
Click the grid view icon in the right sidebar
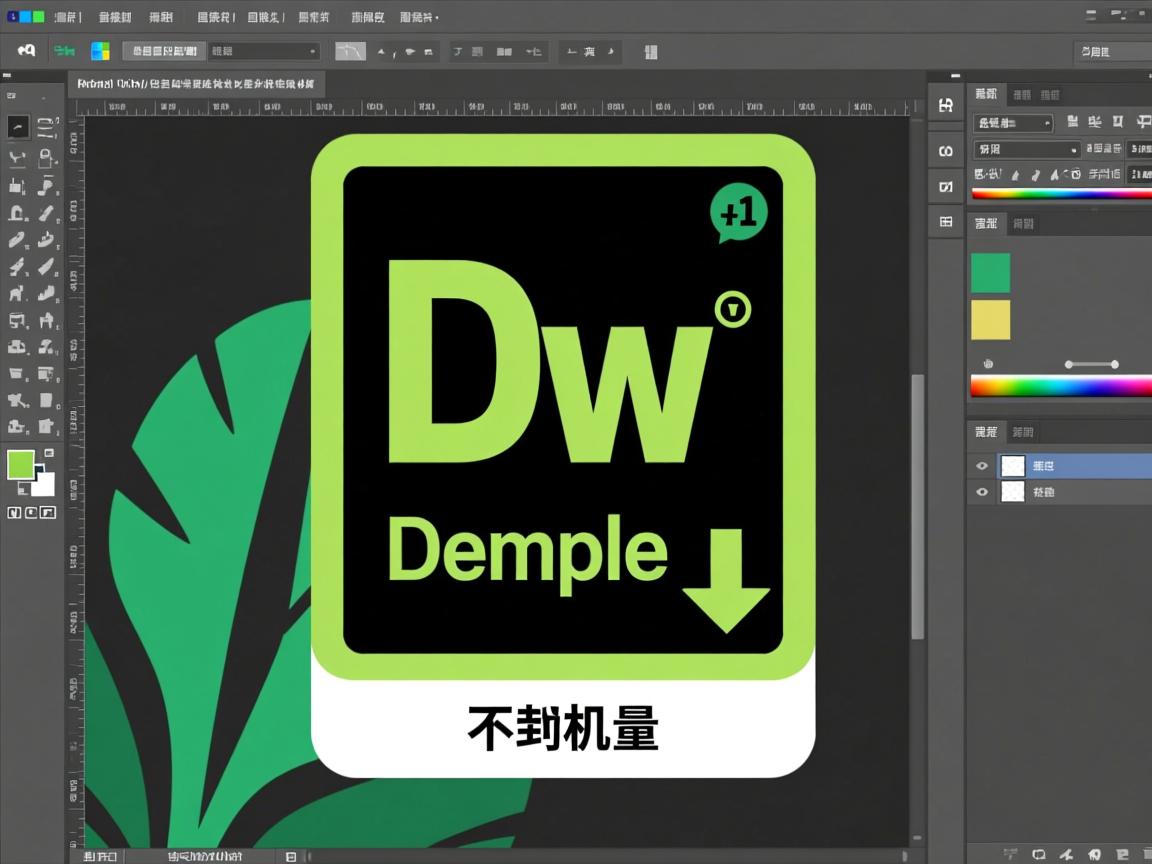[944, 222]
